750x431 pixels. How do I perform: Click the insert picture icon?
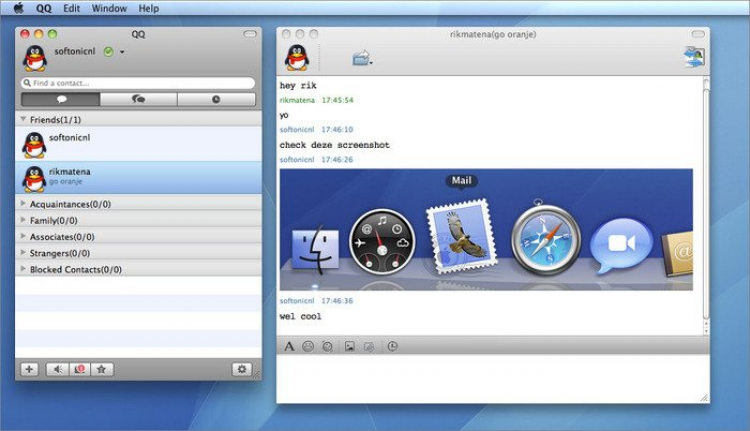click(350, 346)
